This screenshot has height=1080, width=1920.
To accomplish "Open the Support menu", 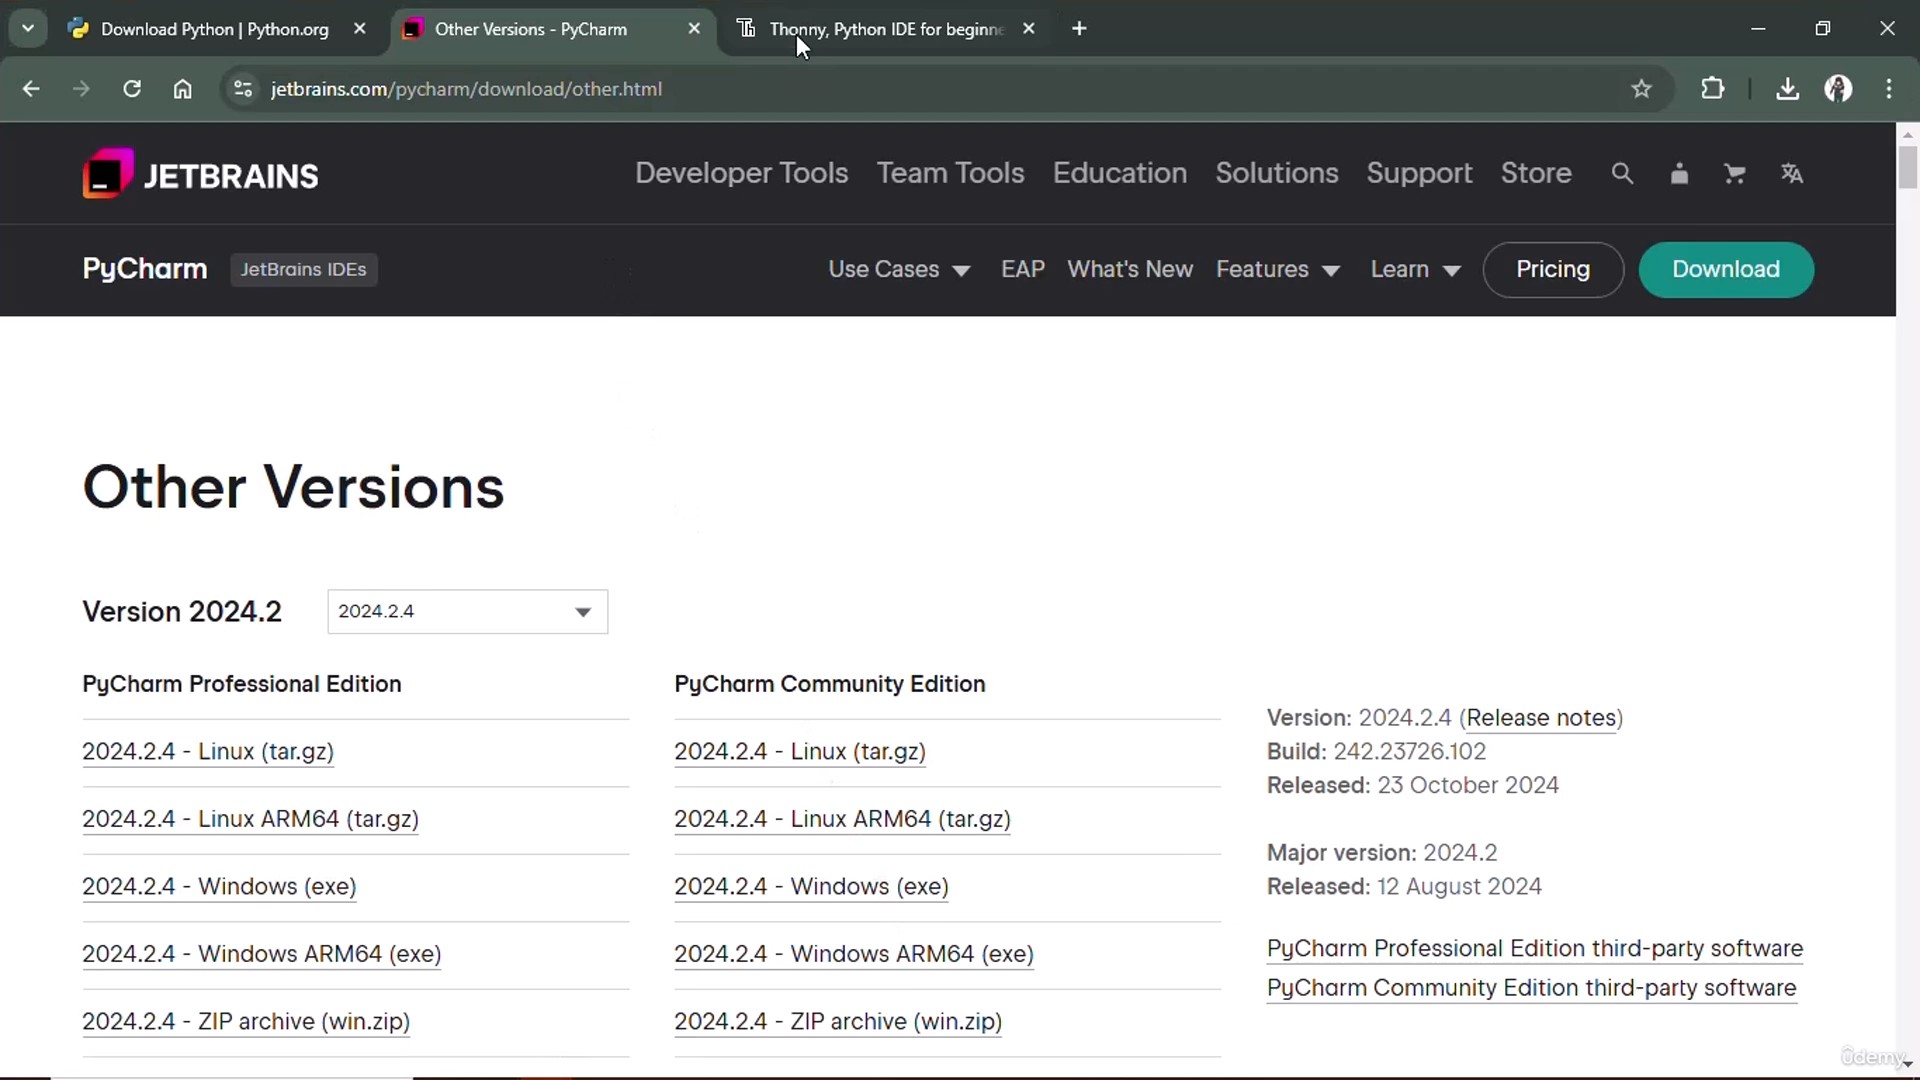I will pos(1419,173).
